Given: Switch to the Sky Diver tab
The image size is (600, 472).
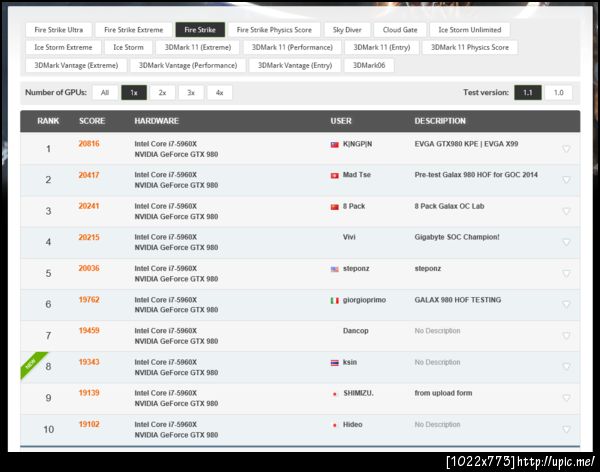Looking at the screenshot, I should 347,29.
